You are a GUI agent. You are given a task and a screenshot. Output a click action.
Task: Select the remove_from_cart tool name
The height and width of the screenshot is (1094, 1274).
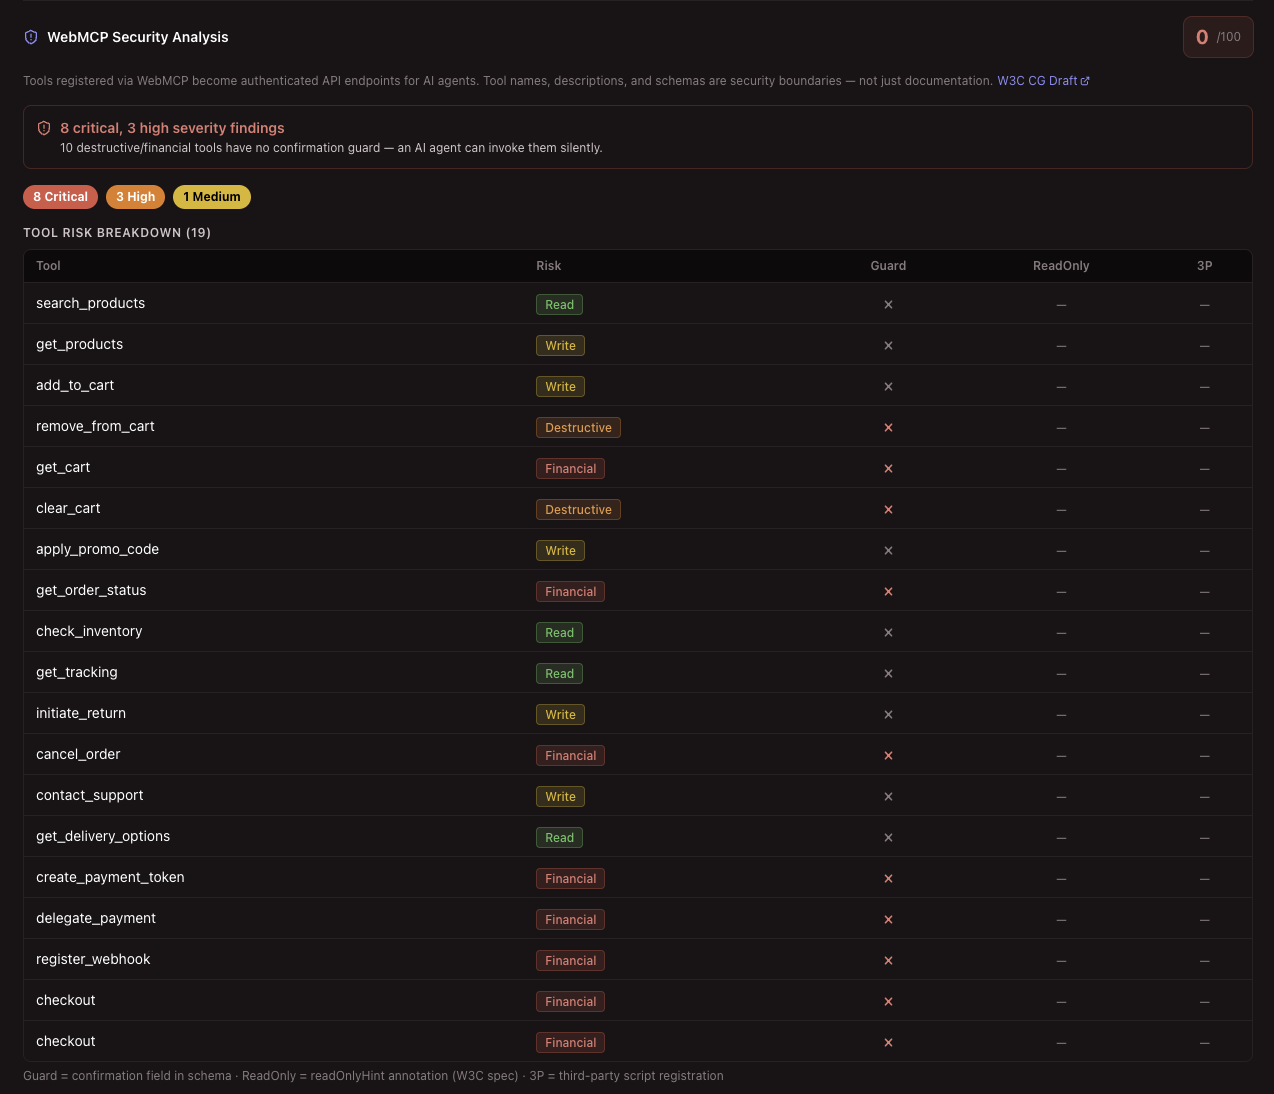pos(95,427)
